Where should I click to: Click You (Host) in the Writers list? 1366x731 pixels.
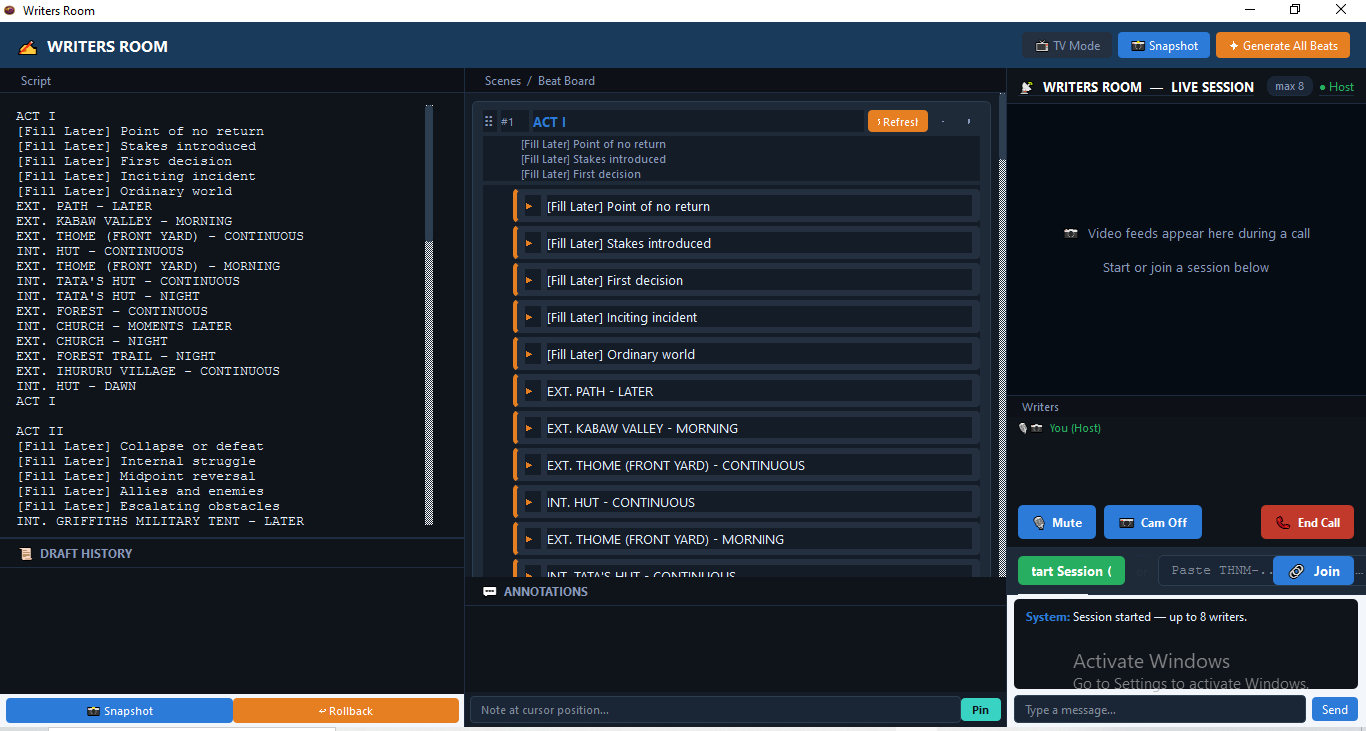(1074, 428)
